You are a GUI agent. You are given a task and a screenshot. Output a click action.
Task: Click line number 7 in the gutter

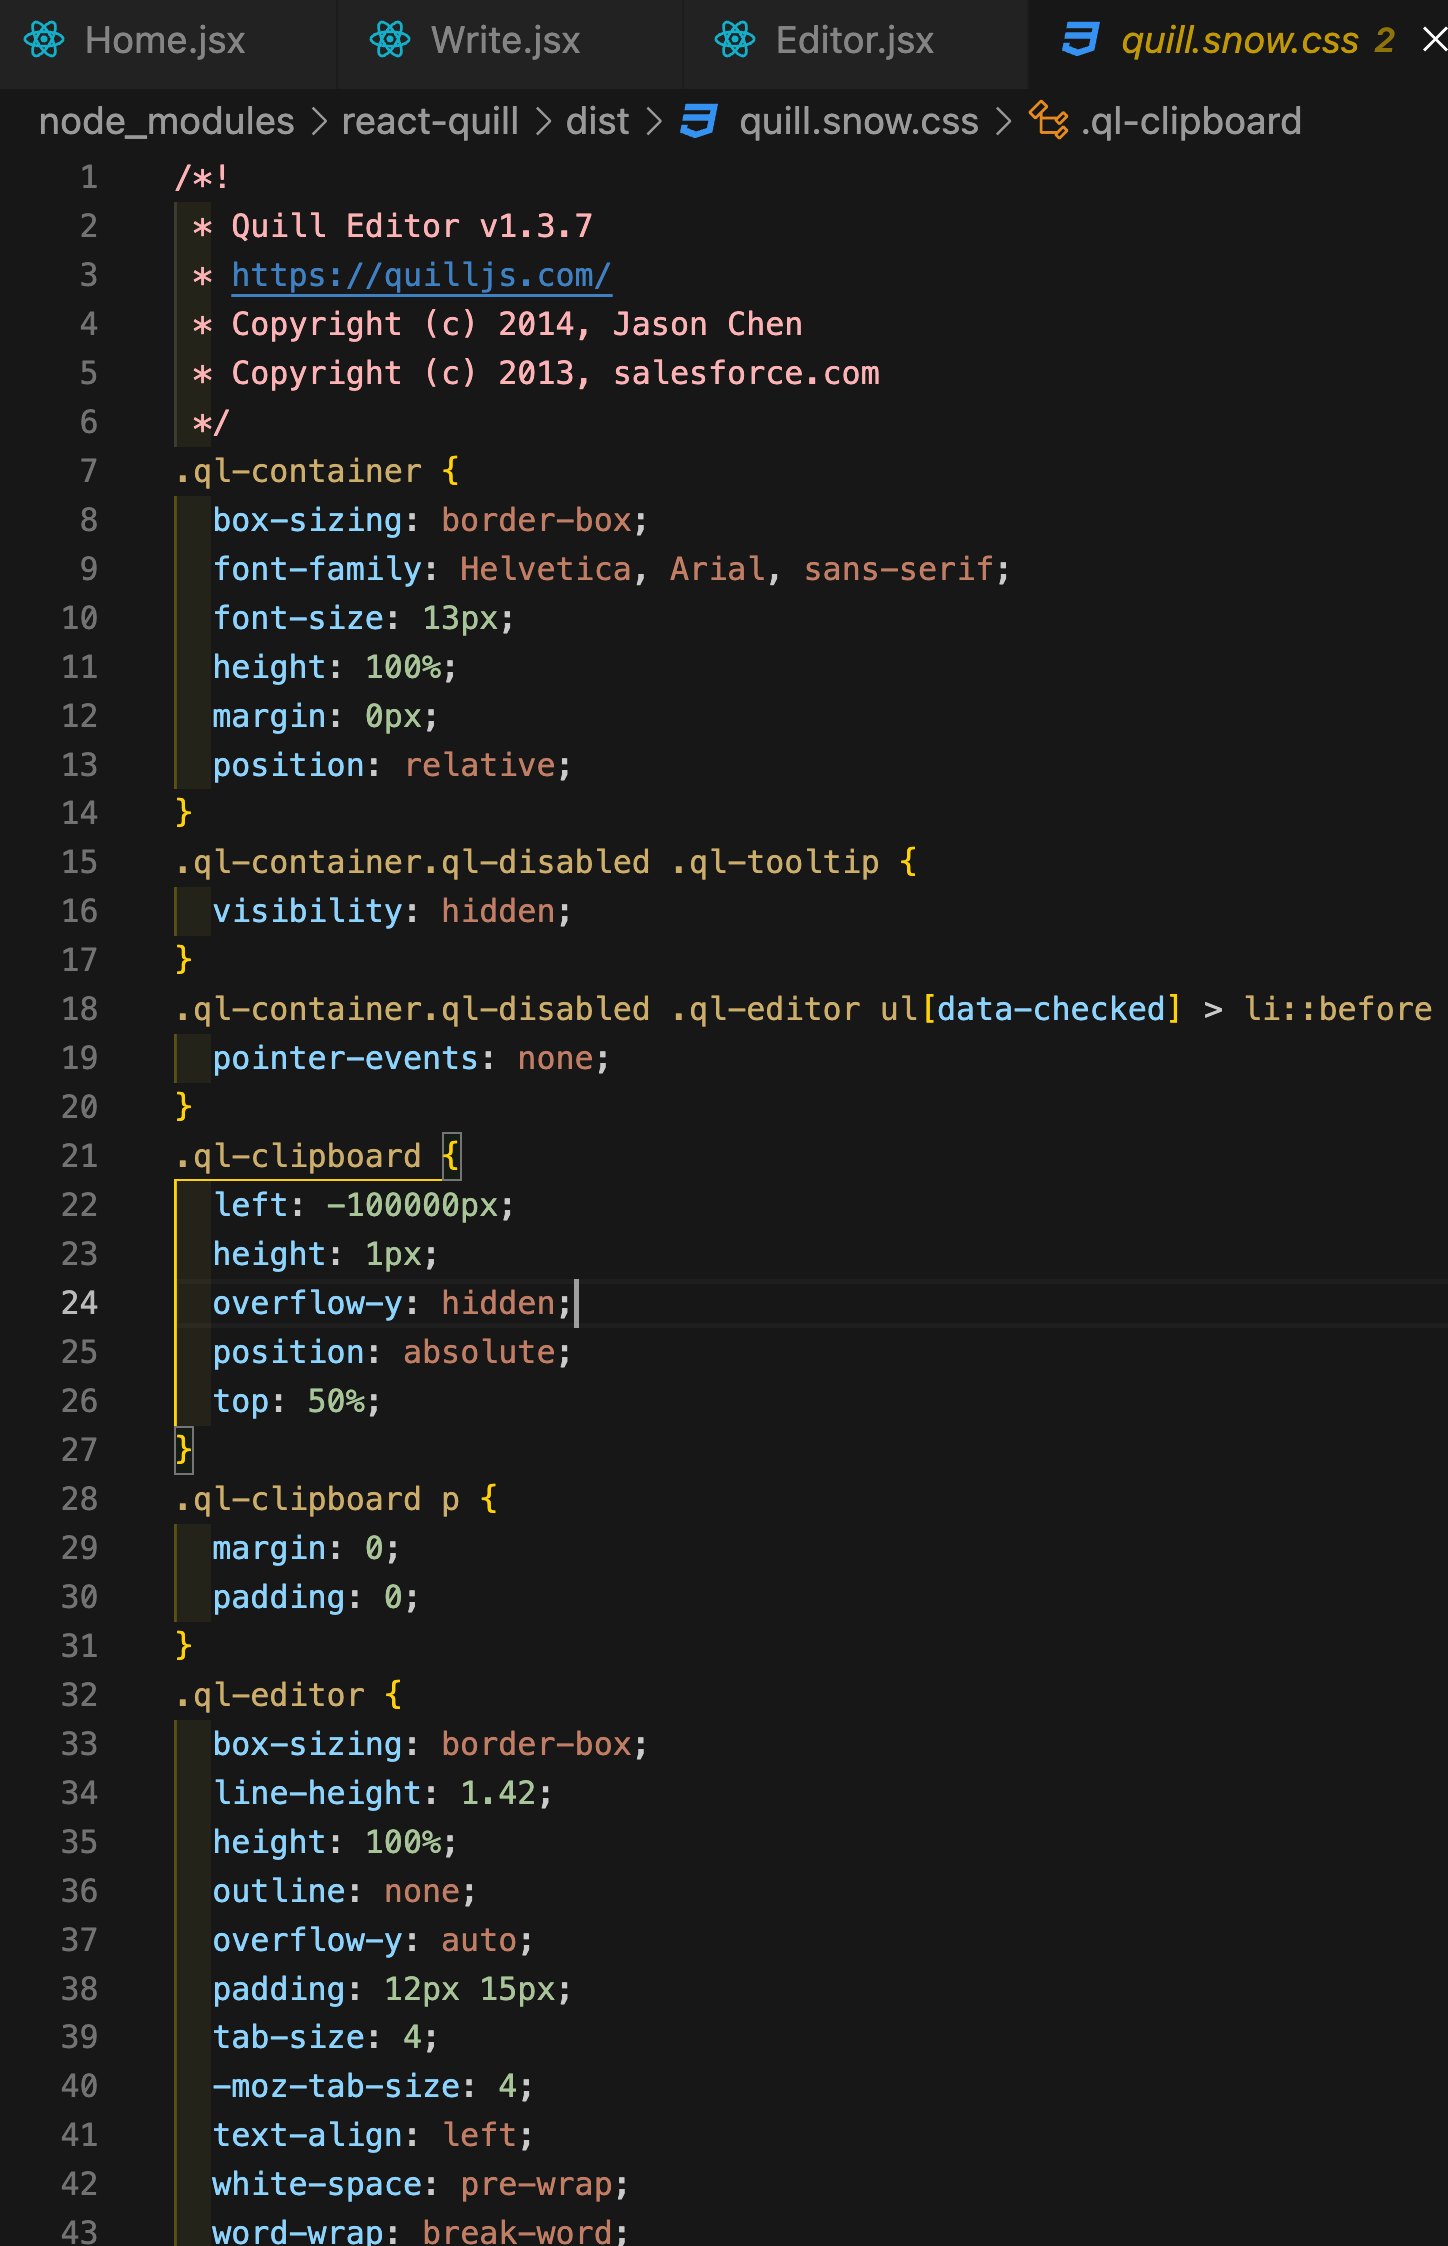click(x=89, y=471)
